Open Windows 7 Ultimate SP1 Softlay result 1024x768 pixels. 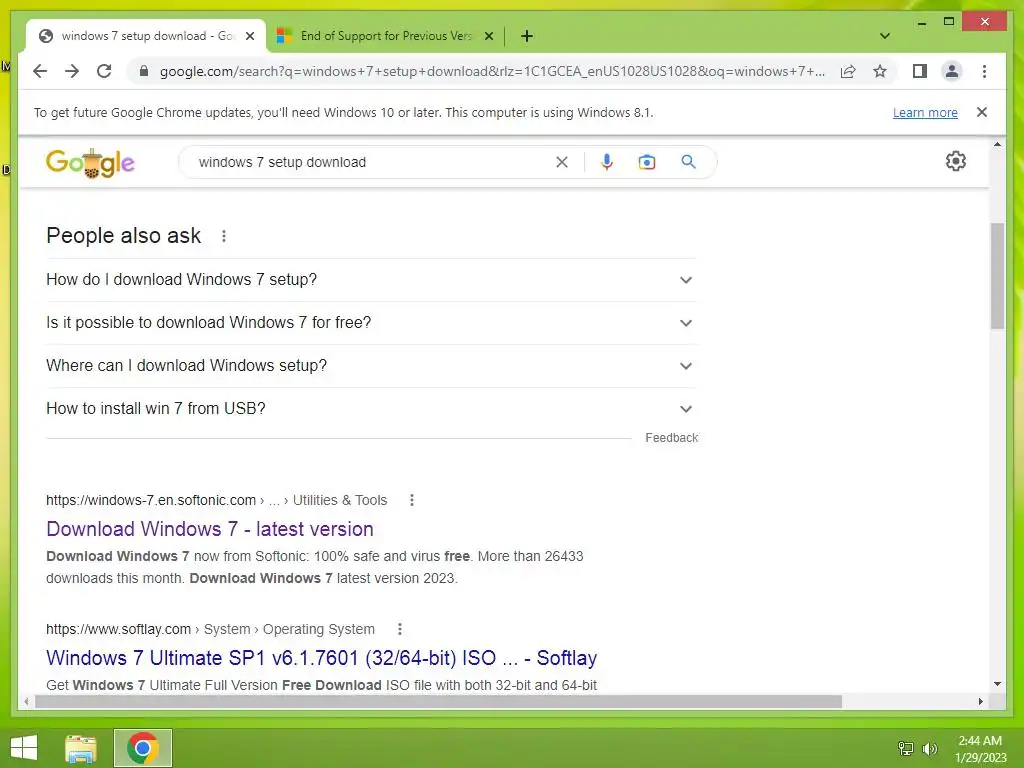tap(321, 658)
